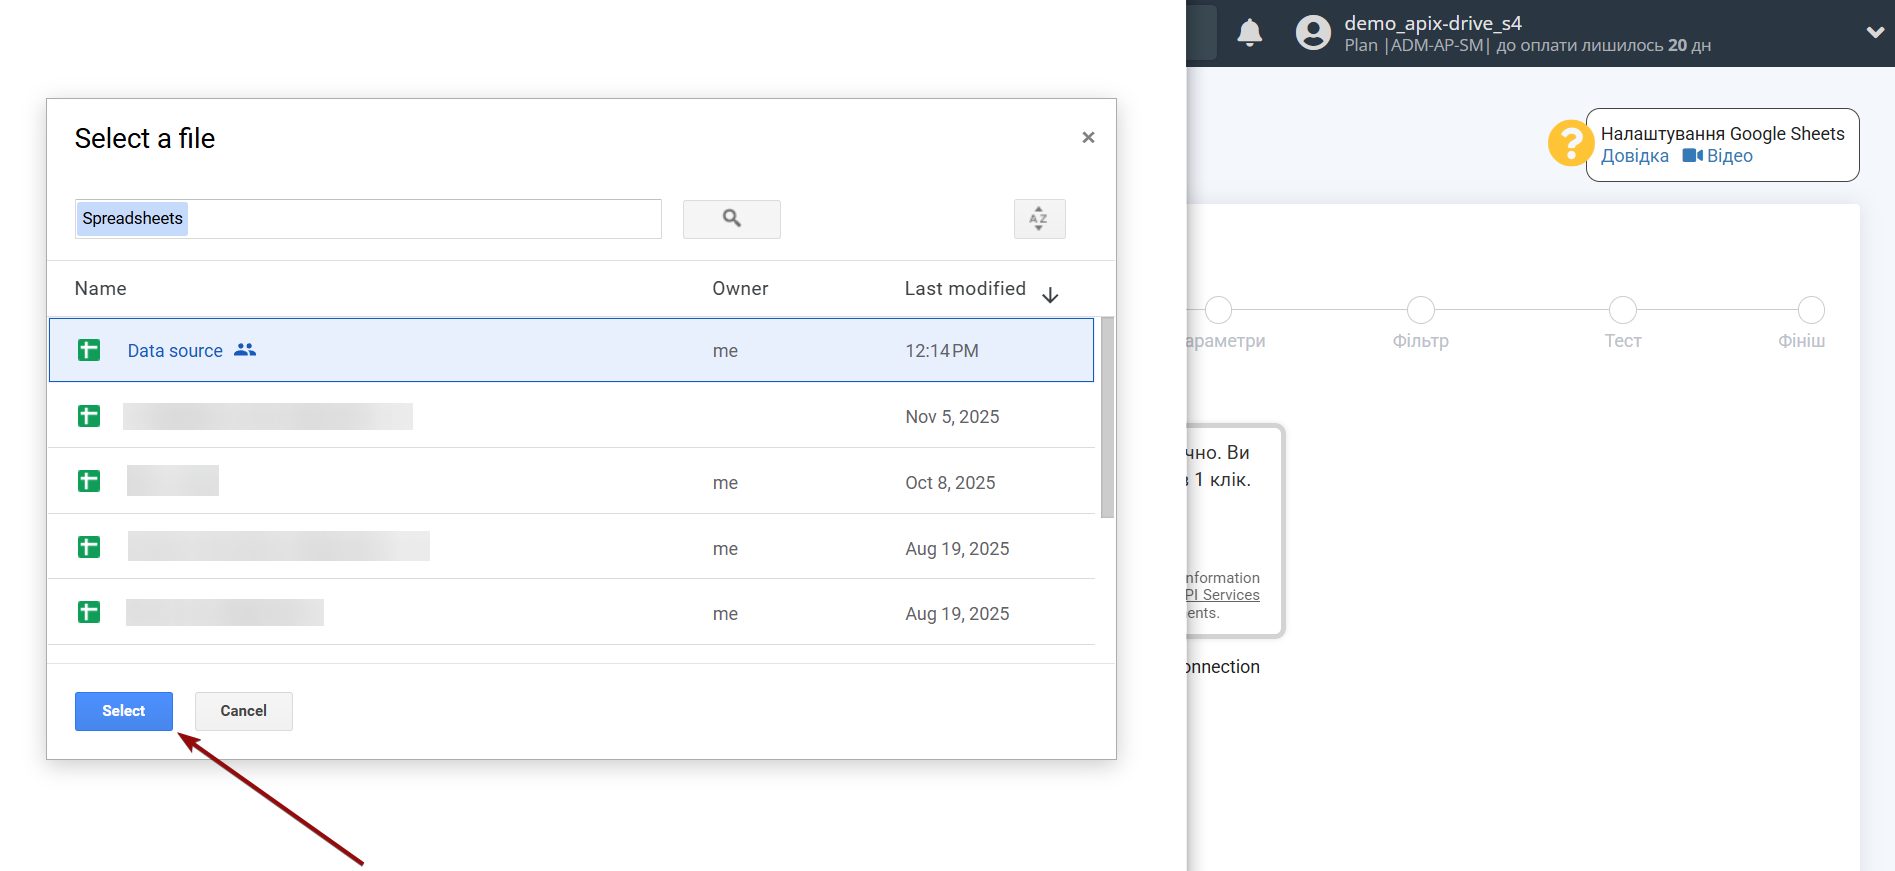Viewport: 1895px width, 871px height.
Task: Select the blurred file dated Nov 5, 2025
Action: coord(571,416)
